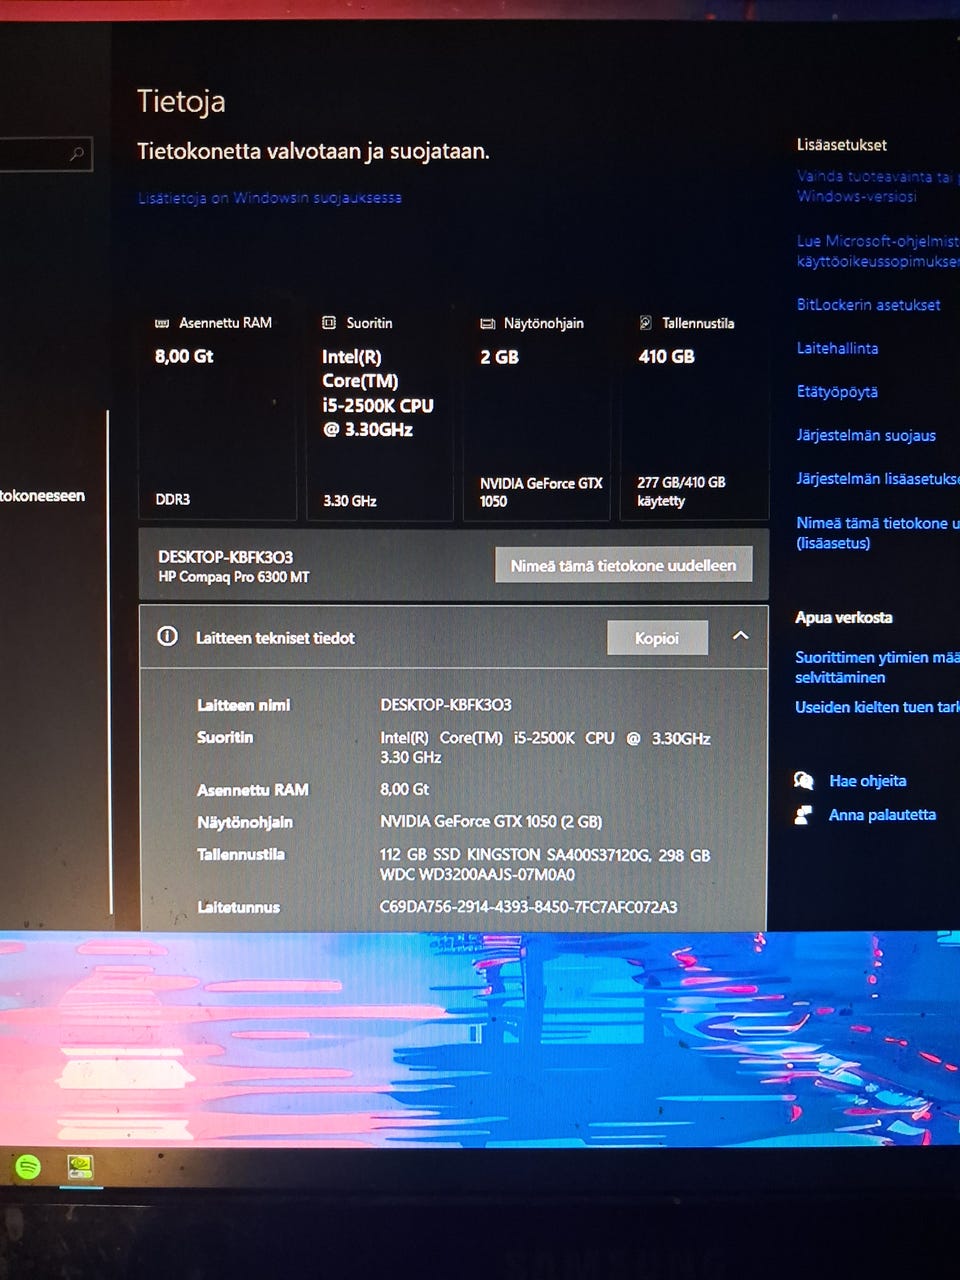Click the Anna palautetta link

click(882, 815)
